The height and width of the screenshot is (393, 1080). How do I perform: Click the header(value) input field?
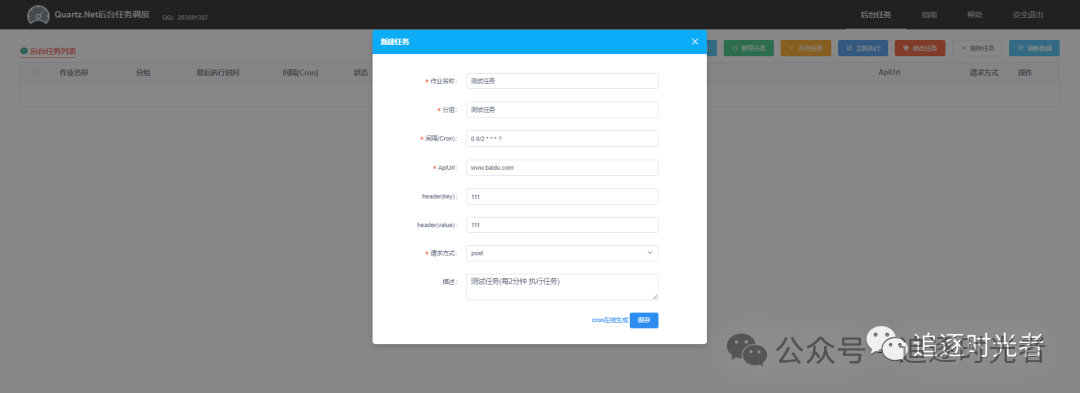click(x=562, y=225)
